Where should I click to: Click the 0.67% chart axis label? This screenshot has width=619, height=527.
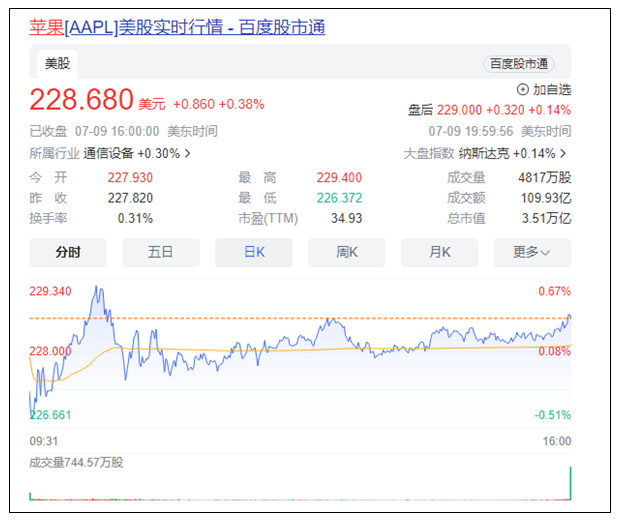555,291
